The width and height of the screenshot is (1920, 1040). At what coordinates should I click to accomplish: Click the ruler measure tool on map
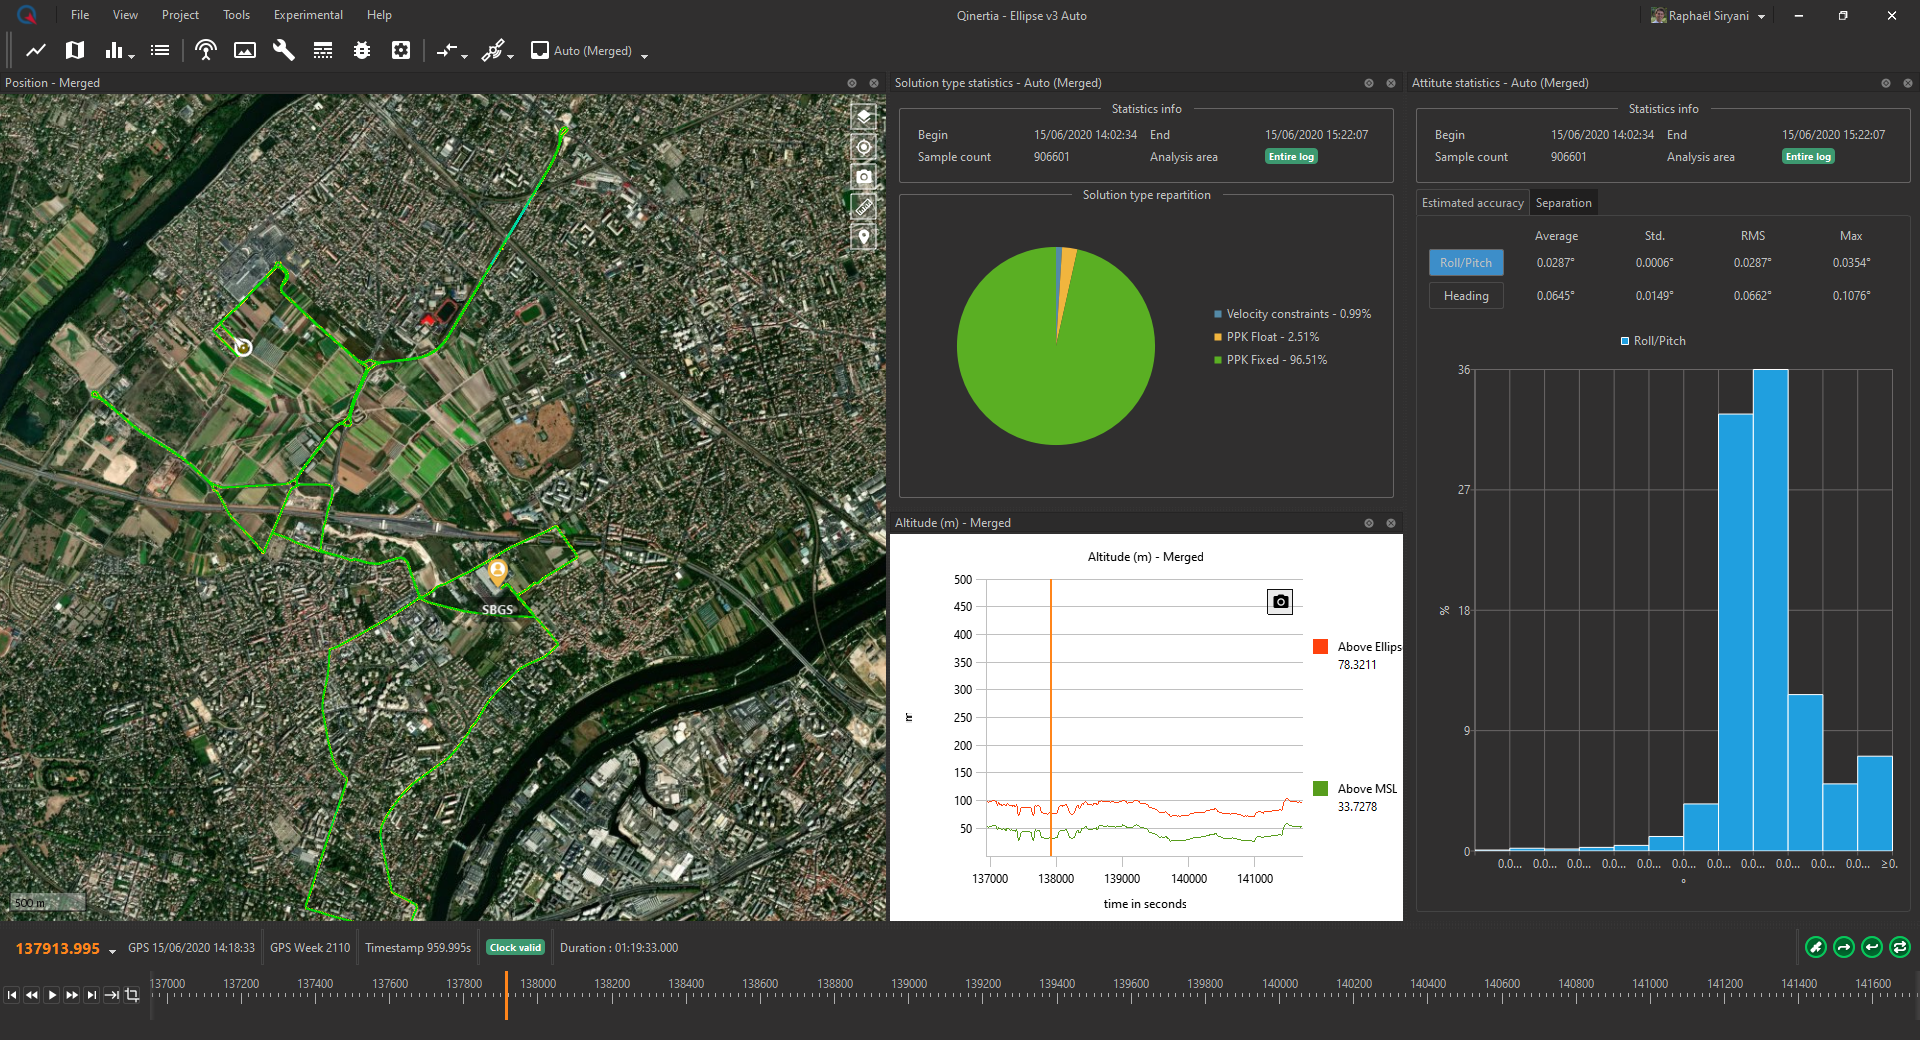point(864,207)
